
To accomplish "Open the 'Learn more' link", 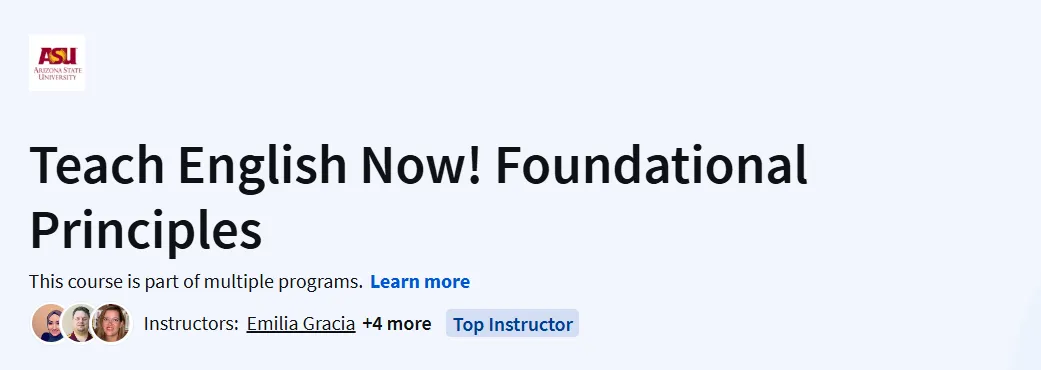I will pos(420,282).
